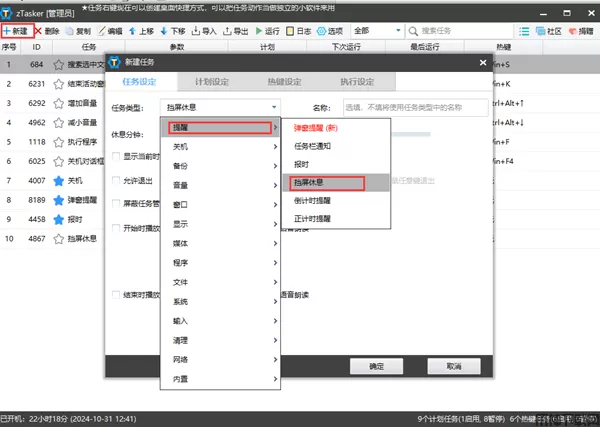Expand the 音量 submenu in the list
Screen dimensions: 600x427
[220, 185]
